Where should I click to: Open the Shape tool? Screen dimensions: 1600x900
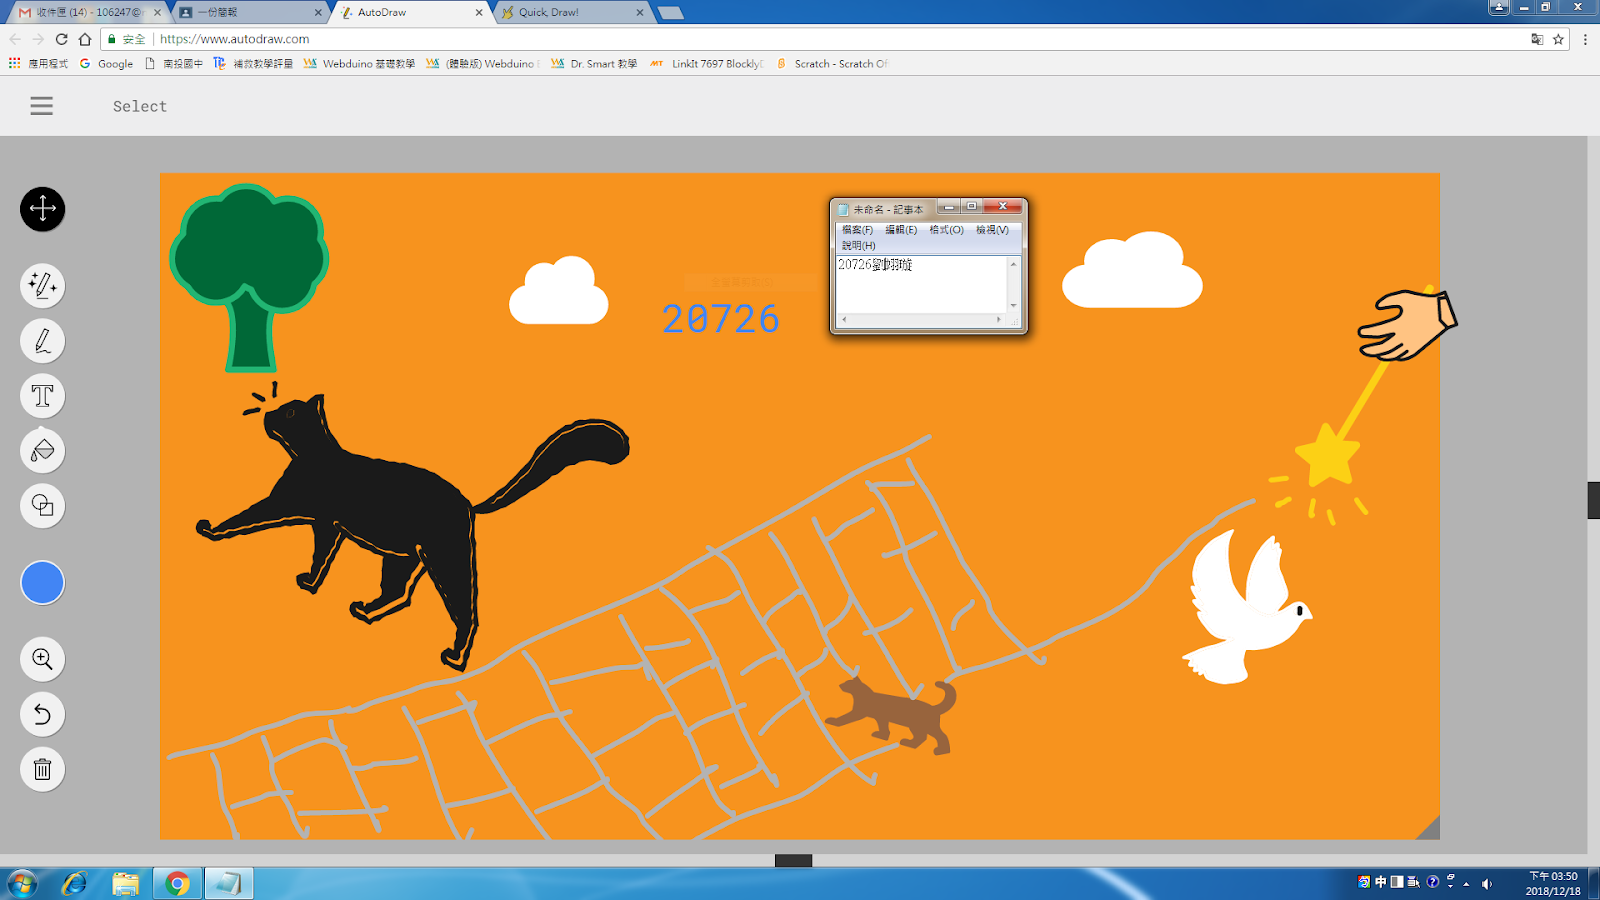[43, 506]
